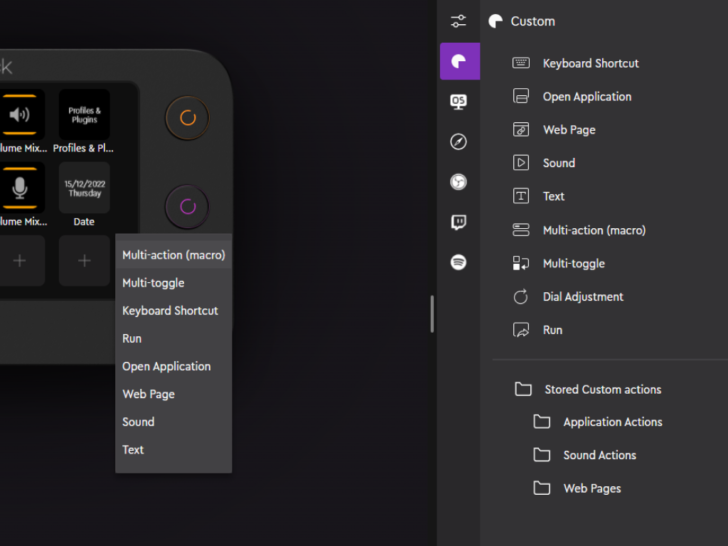The height and width of the screenshot is (546, 728).
Task: Choose Keyboard Shortcut in context menu
Action: pyautogui.click(x=174, y=311)
